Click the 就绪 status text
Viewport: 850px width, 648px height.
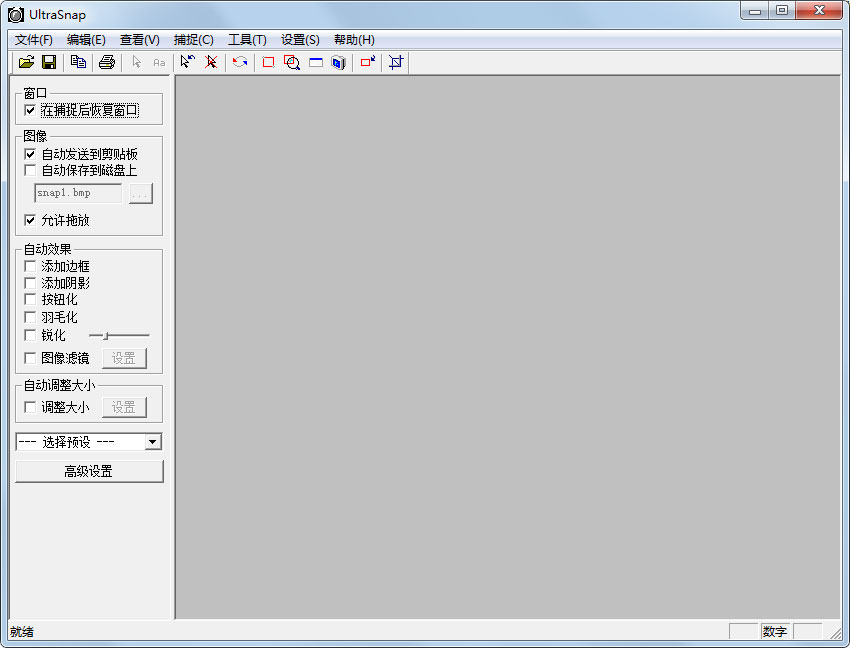22,632
